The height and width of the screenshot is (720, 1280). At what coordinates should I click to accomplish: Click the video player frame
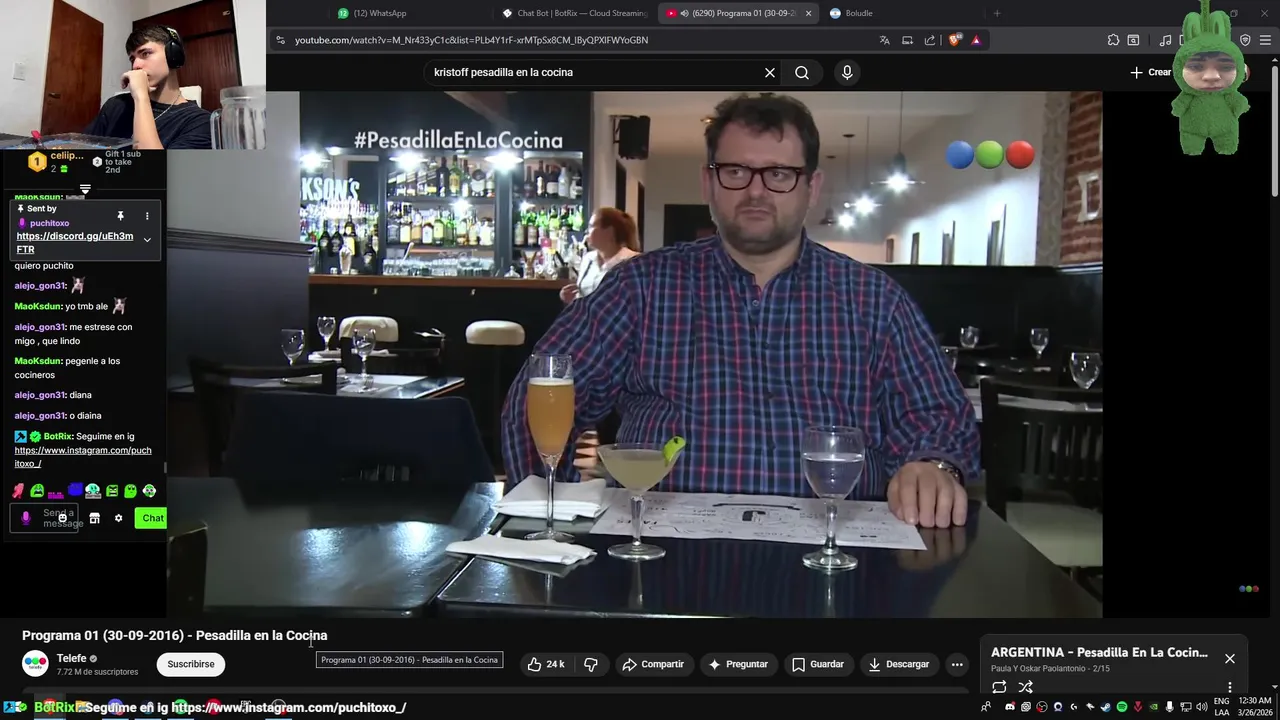[634, 354]
